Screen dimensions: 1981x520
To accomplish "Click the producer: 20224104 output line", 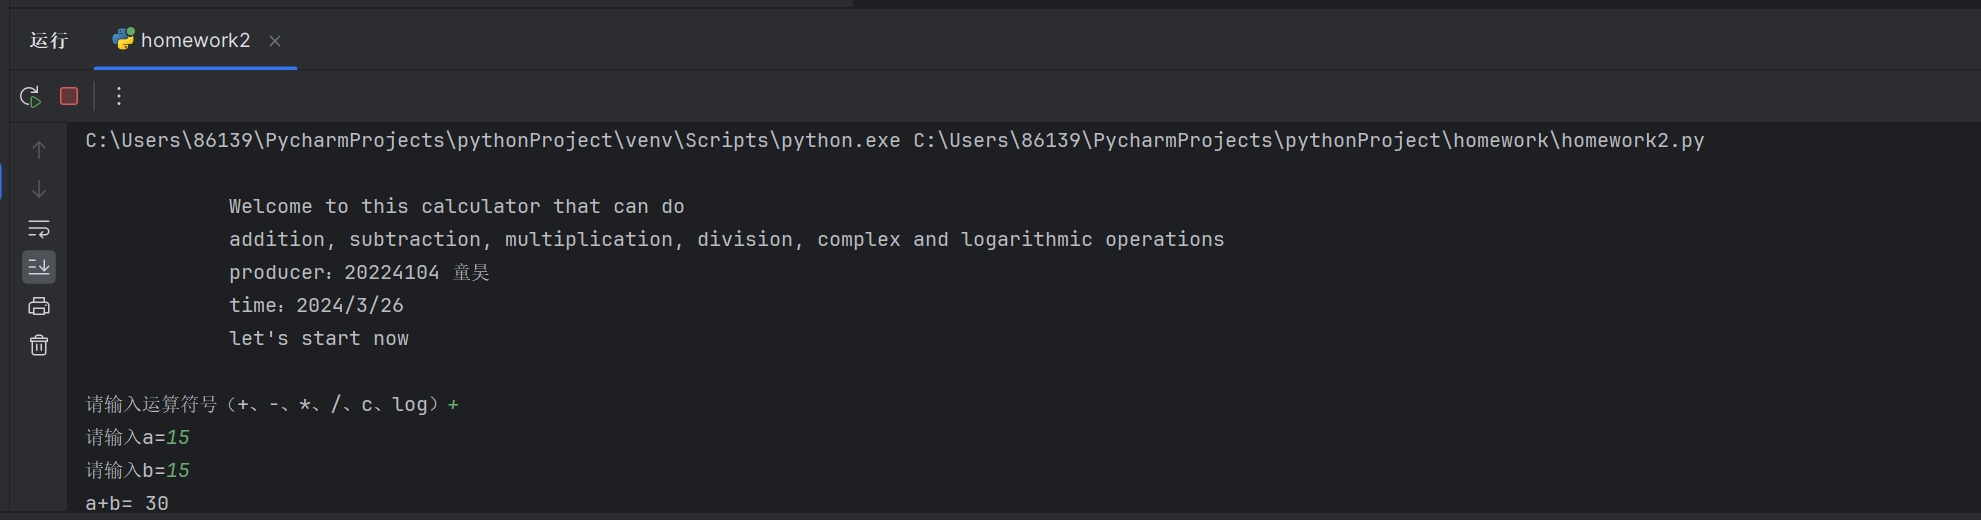I will pyautogui.click(x=359, y=272).
